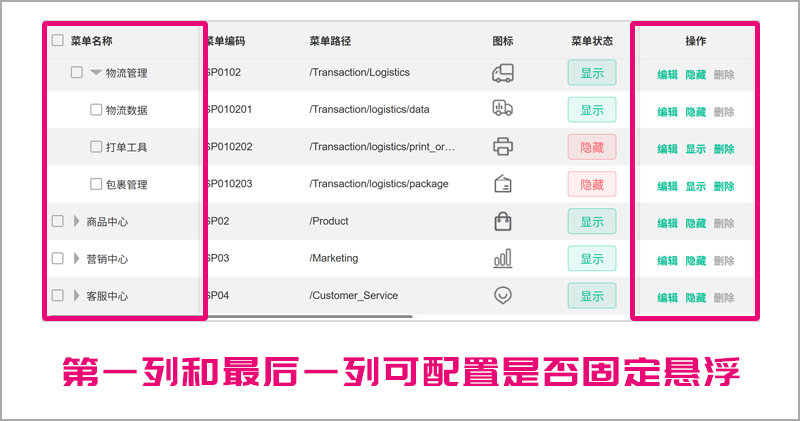Select the 打单工具 tree item name
The image size is (800, 421).
127,147
